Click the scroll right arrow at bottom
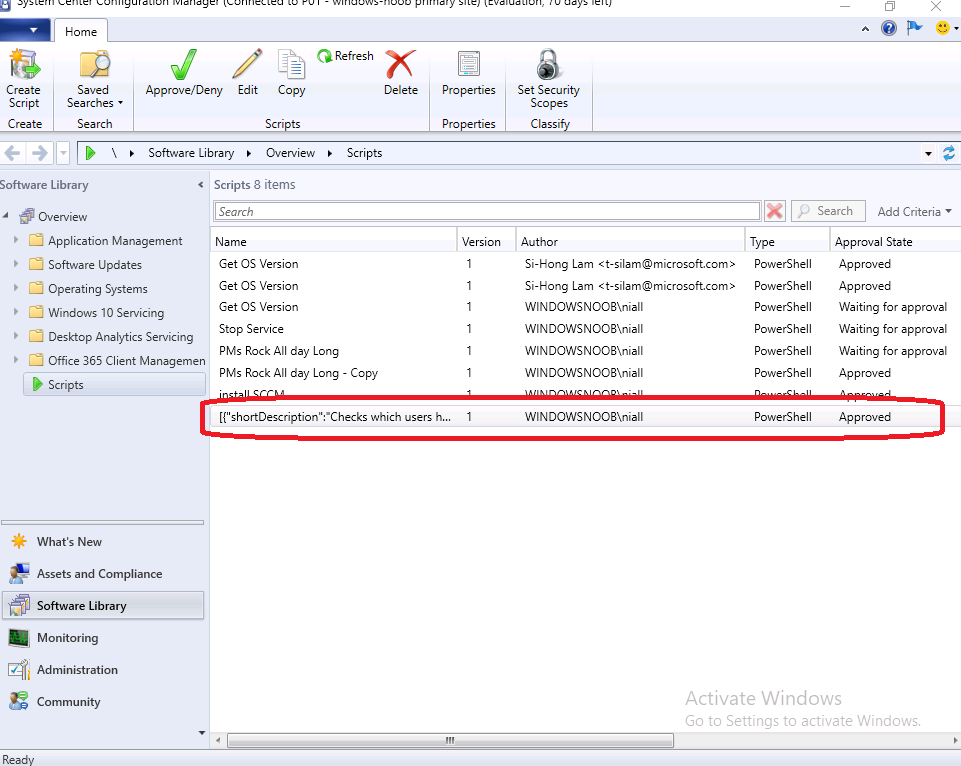Image resolution: width=961 pixels, height=766 pixels. [955, 740]
